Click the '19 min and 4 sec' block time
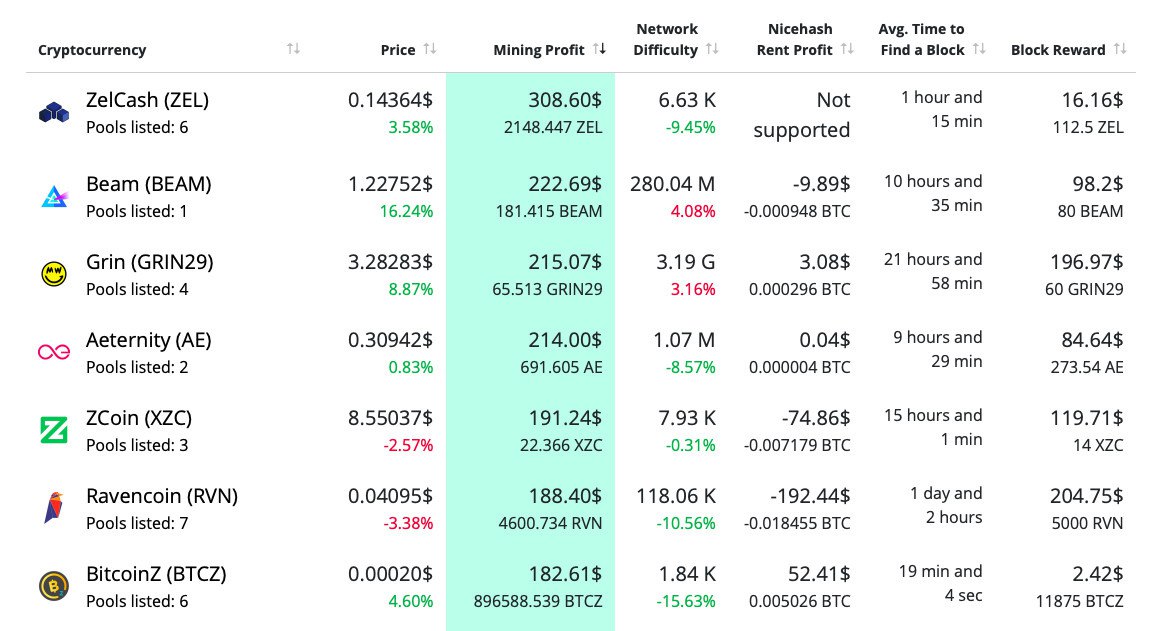The height and width of the screenshot is (631, 1164). coord(941,583)
